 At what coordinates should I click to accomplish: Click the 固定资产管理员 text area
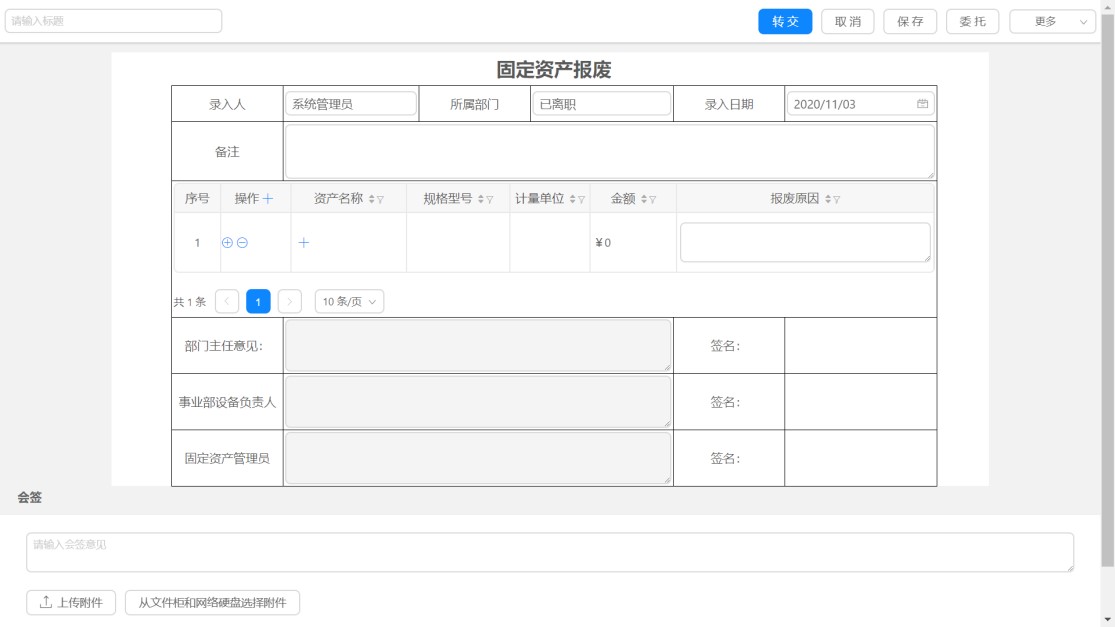(x=478, y=459)
